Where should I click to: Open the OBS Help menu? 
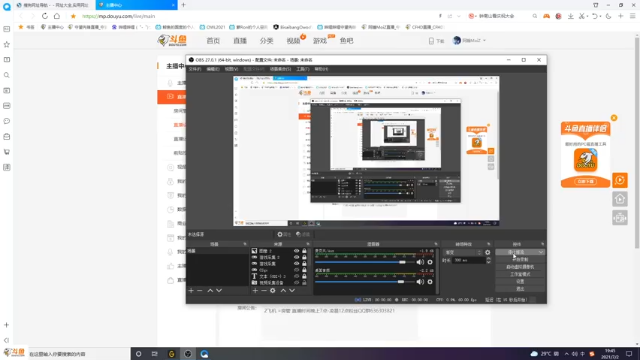click(321, 69)
